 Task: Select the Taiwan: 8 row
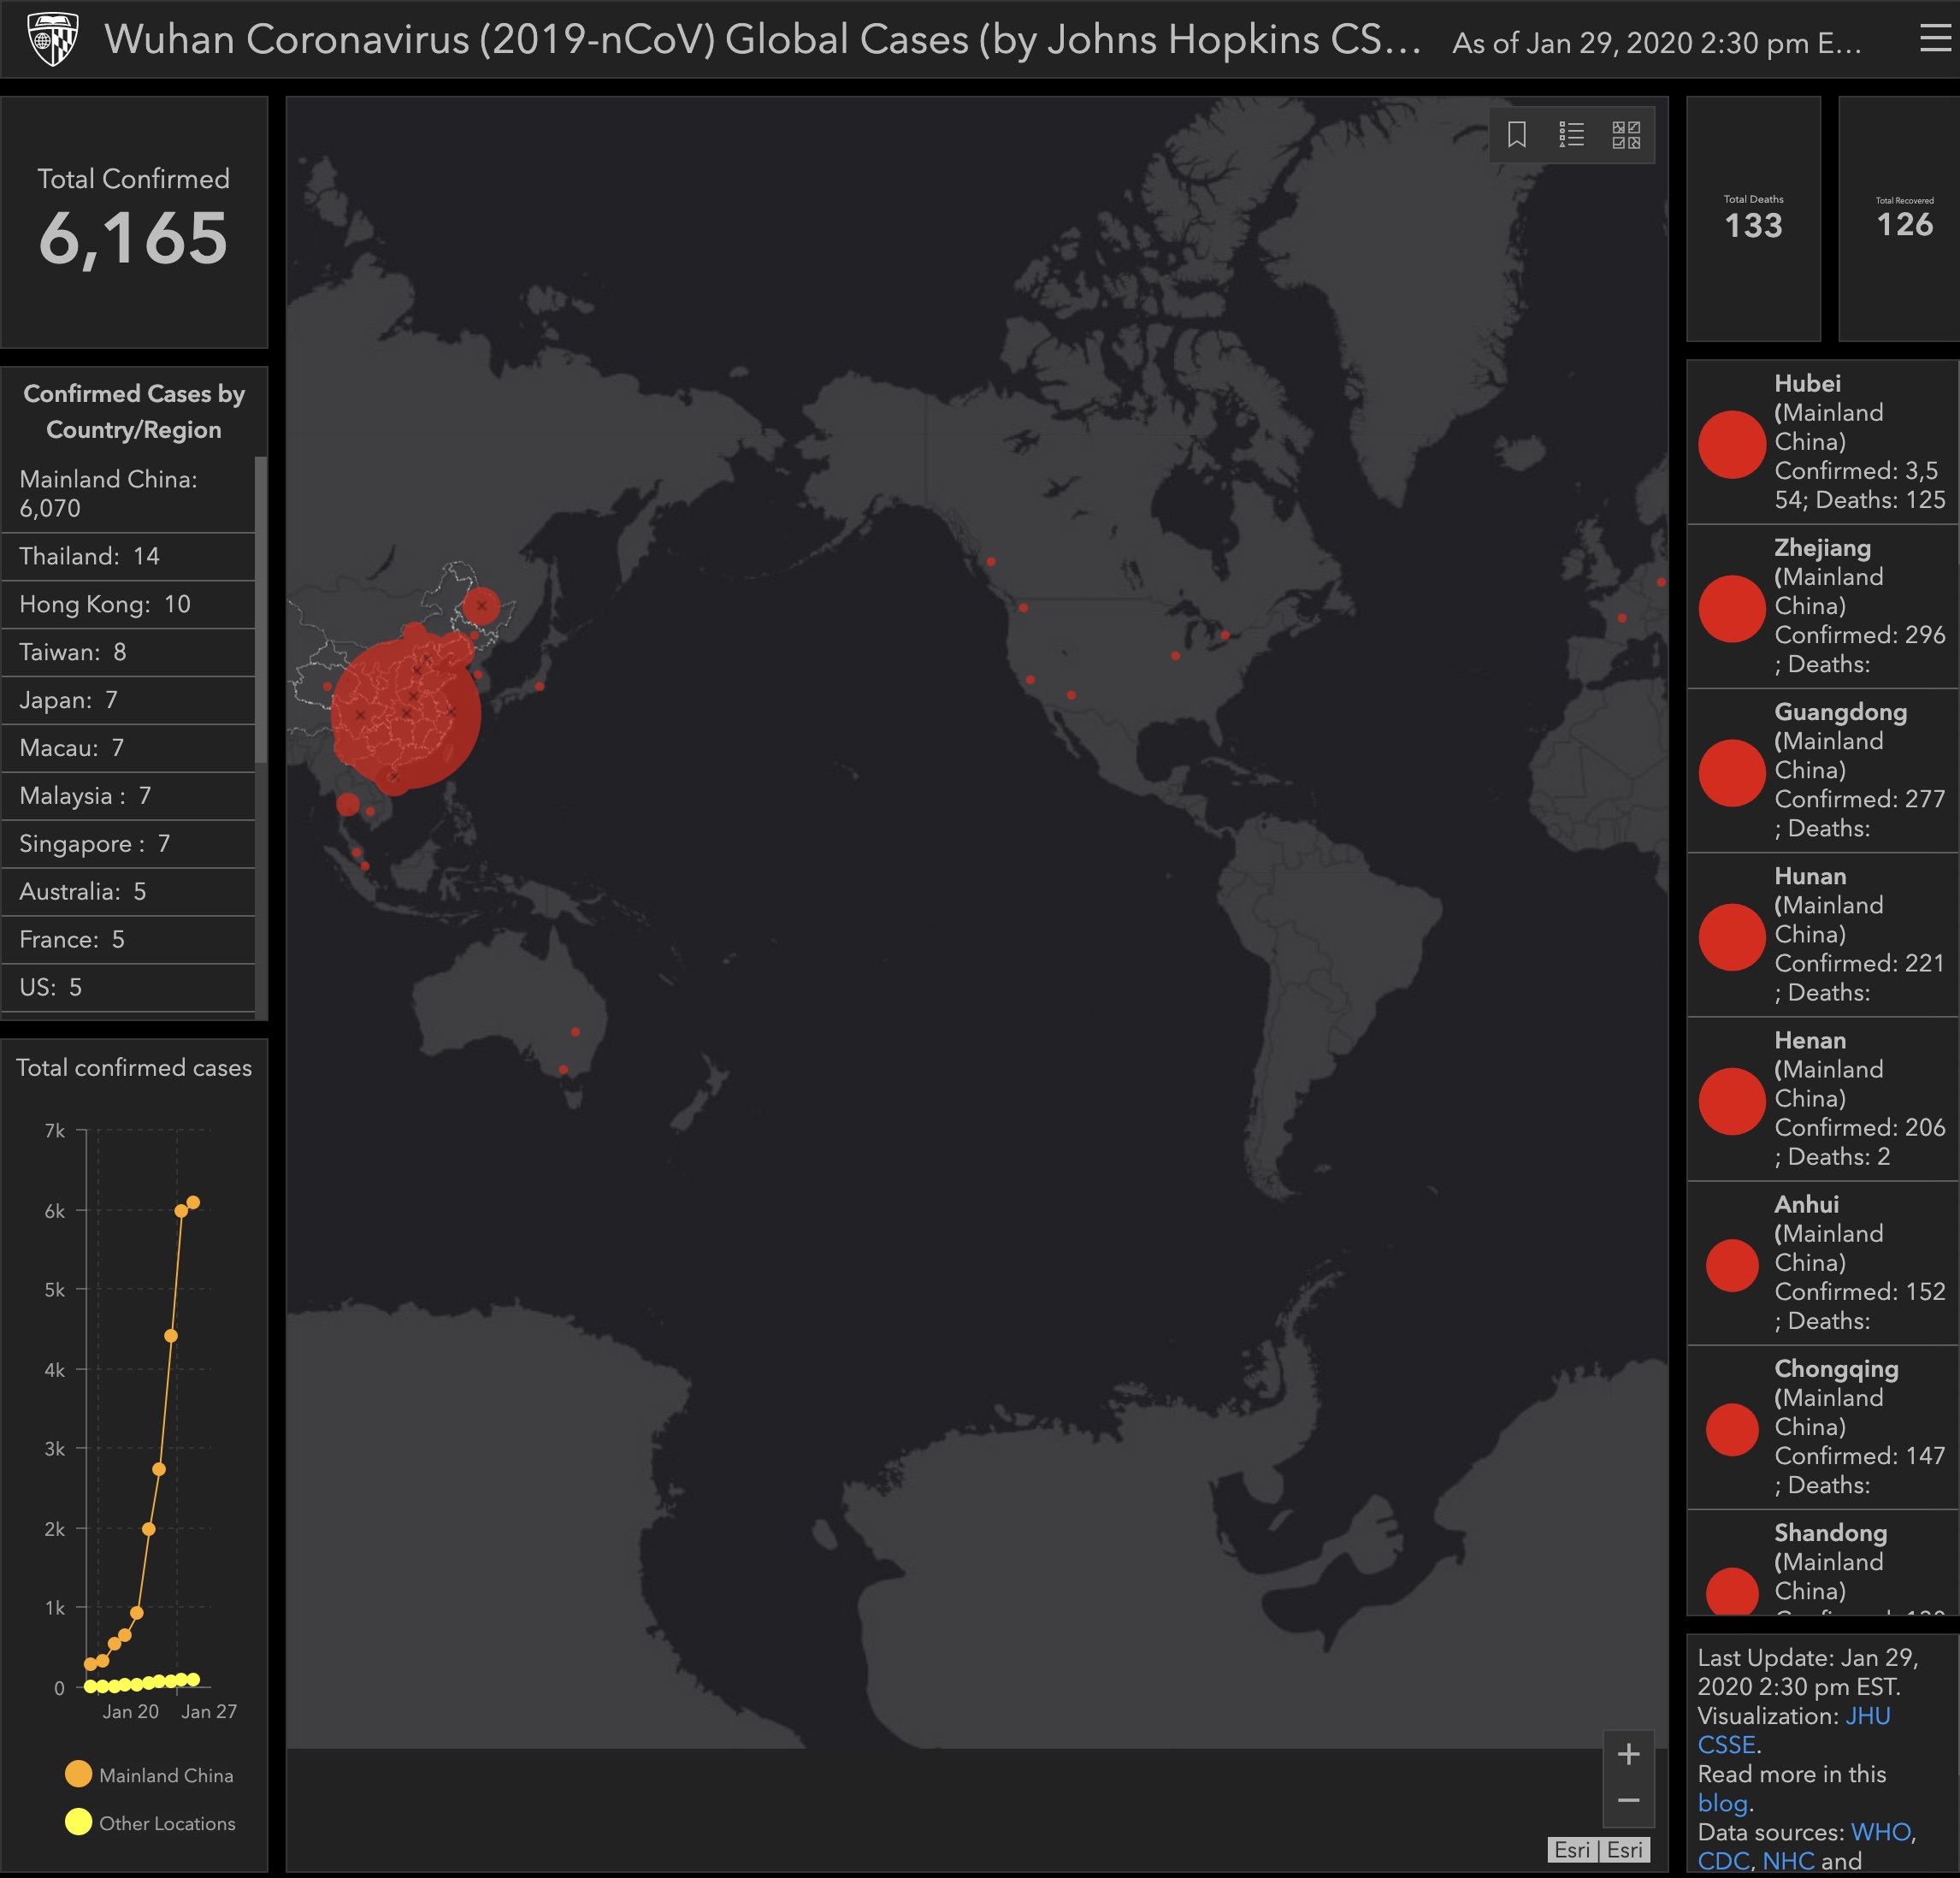coord(128,652)
